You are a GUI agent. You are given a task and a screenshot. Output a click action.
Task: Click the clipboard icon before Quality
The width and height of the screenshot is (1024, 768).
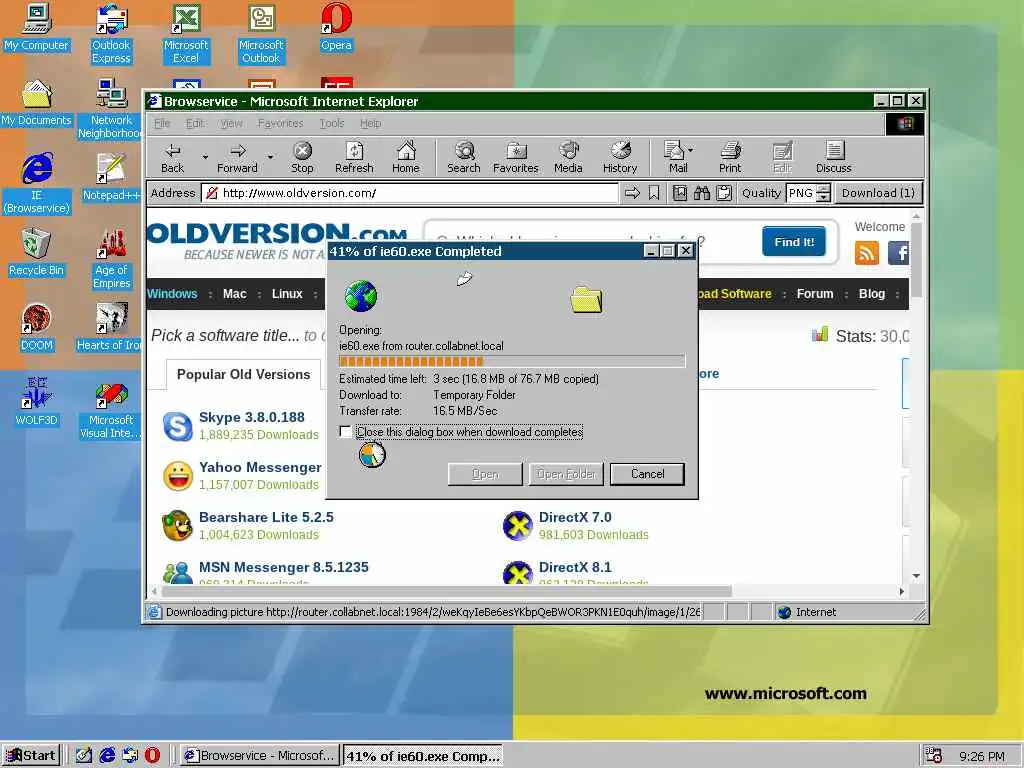724,193
